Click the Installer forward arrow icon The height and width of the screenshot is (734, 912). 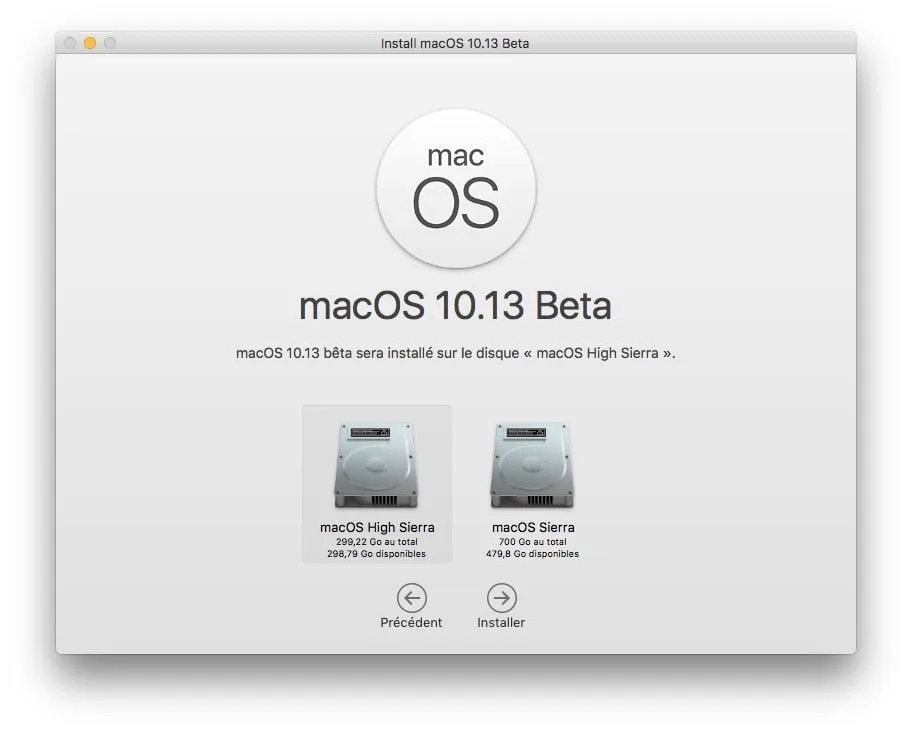pyautogui.click(x=501, y=598)
